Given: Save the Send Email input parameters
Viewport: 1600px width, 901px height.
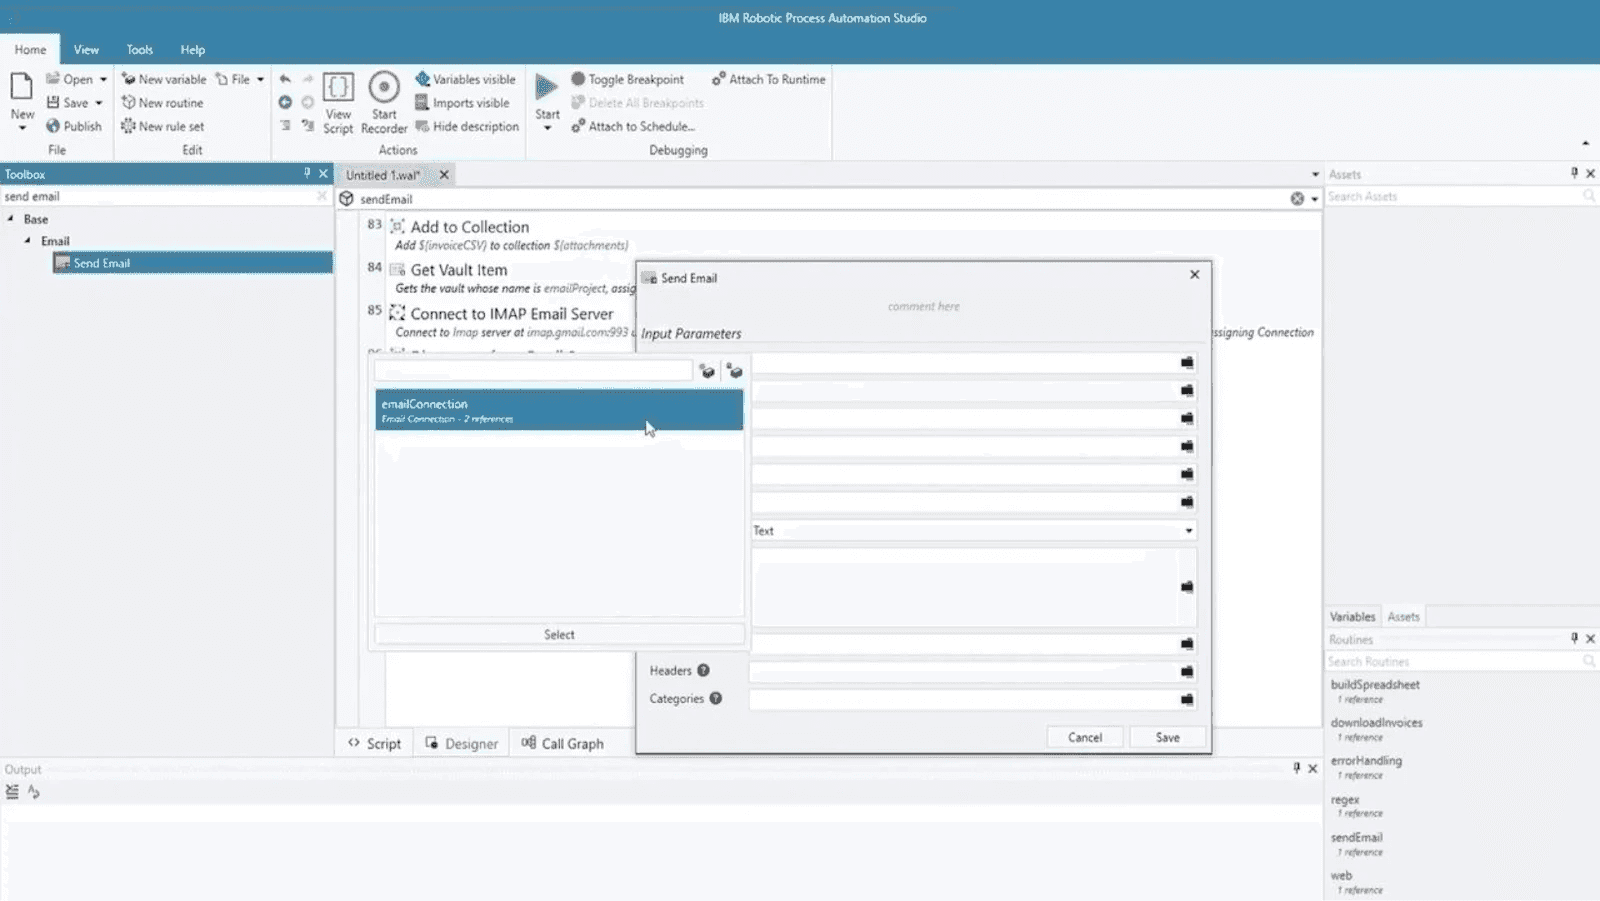Looking at the screenshot, I should click(1167, 737).
